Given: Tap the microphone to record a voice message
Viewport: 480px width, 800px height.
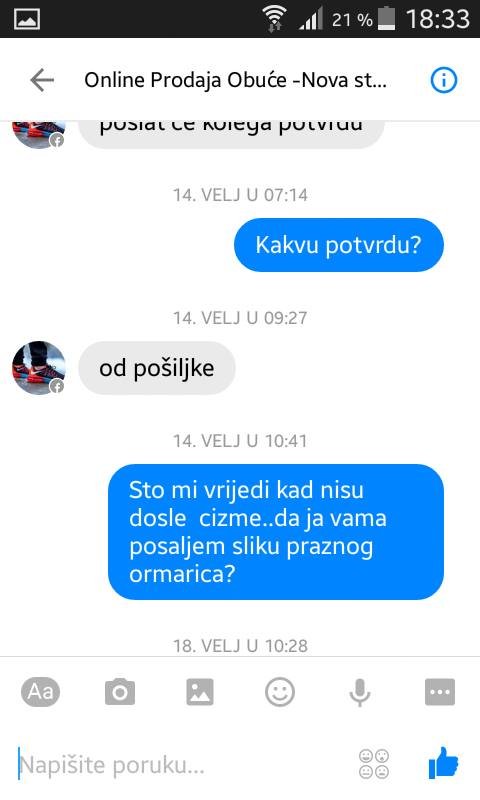Looking at the screenshot, I should [360, 692].
